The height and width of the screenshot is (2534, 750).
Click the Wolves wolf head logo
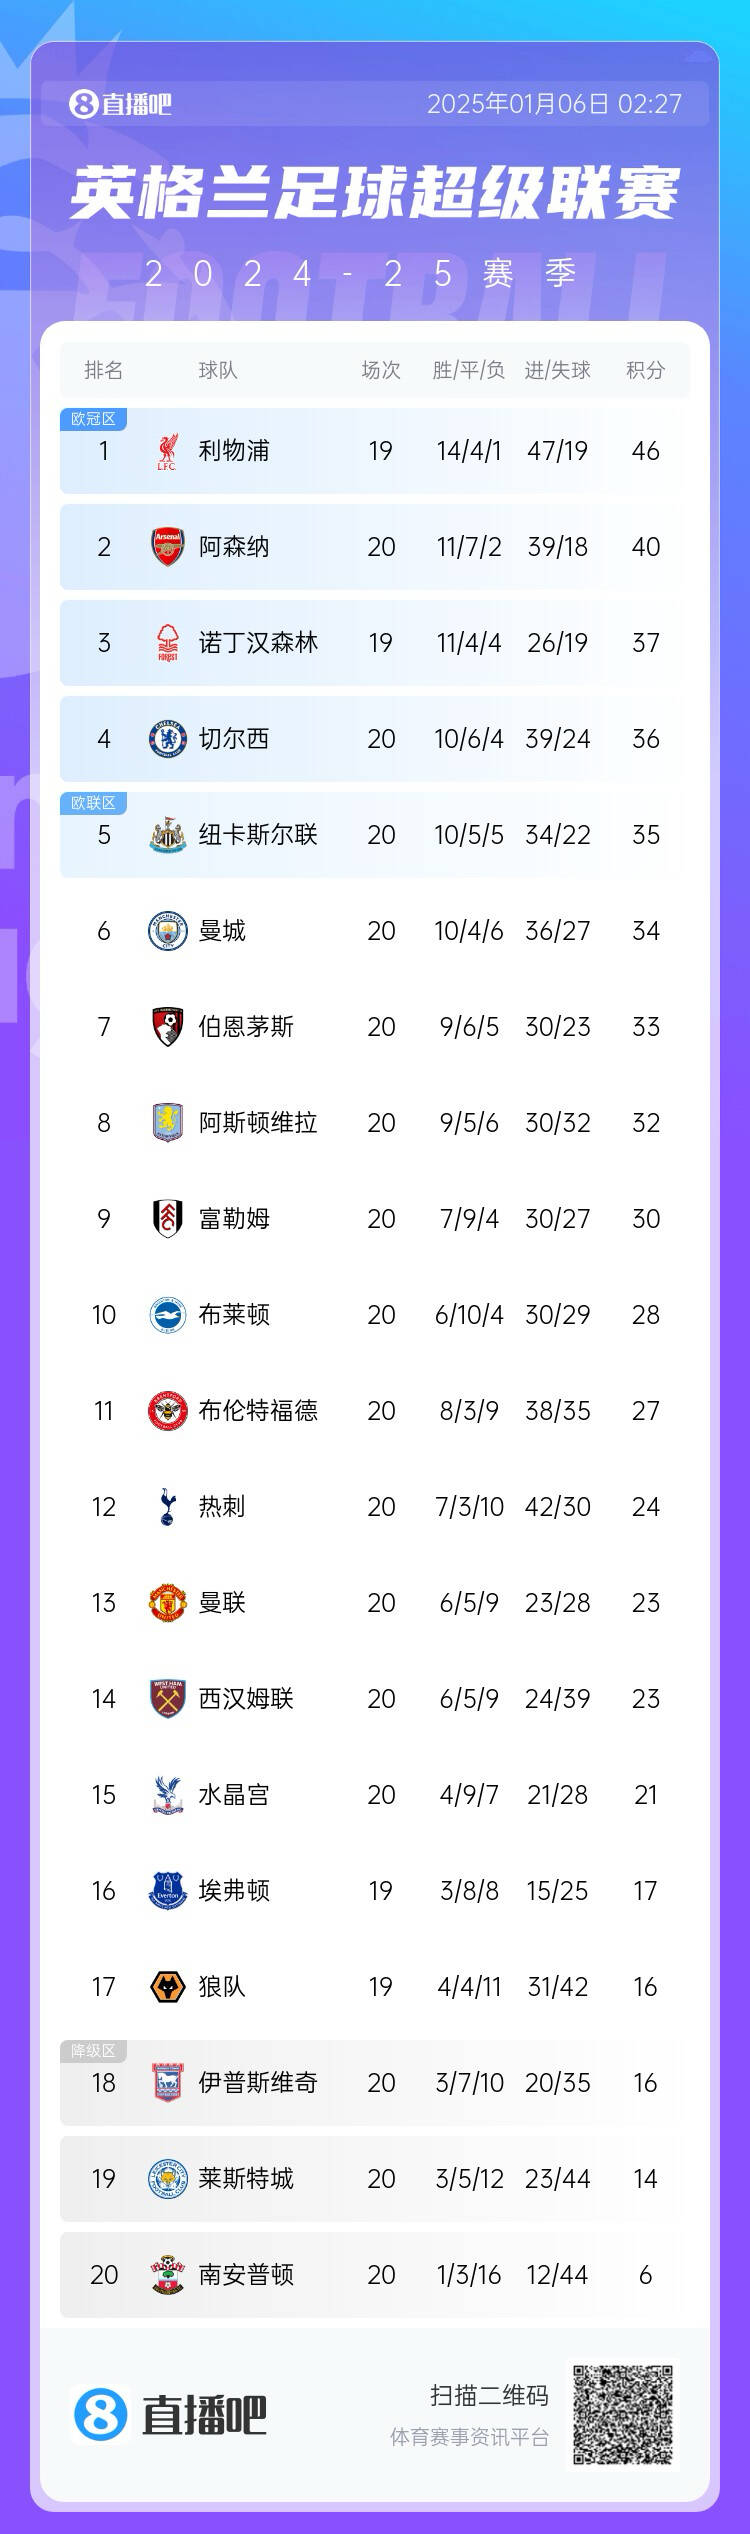[x=167, y=1987]
